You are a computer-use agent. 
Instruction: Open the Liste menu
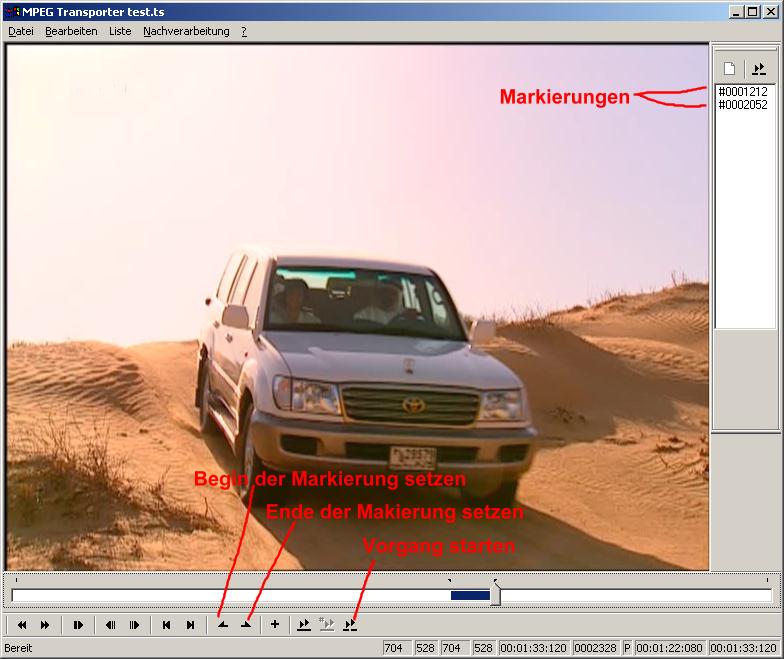(x=120, y=31)
